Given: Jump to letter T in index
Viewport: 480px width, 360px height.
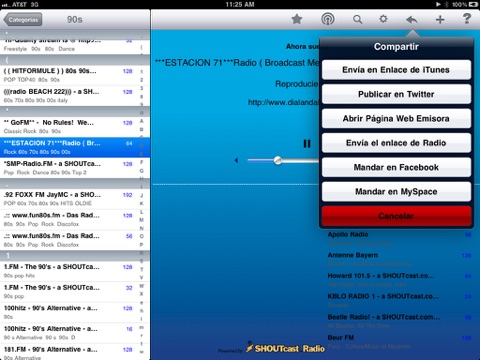Looking at the screenshot, I should [x=142, y=269].
